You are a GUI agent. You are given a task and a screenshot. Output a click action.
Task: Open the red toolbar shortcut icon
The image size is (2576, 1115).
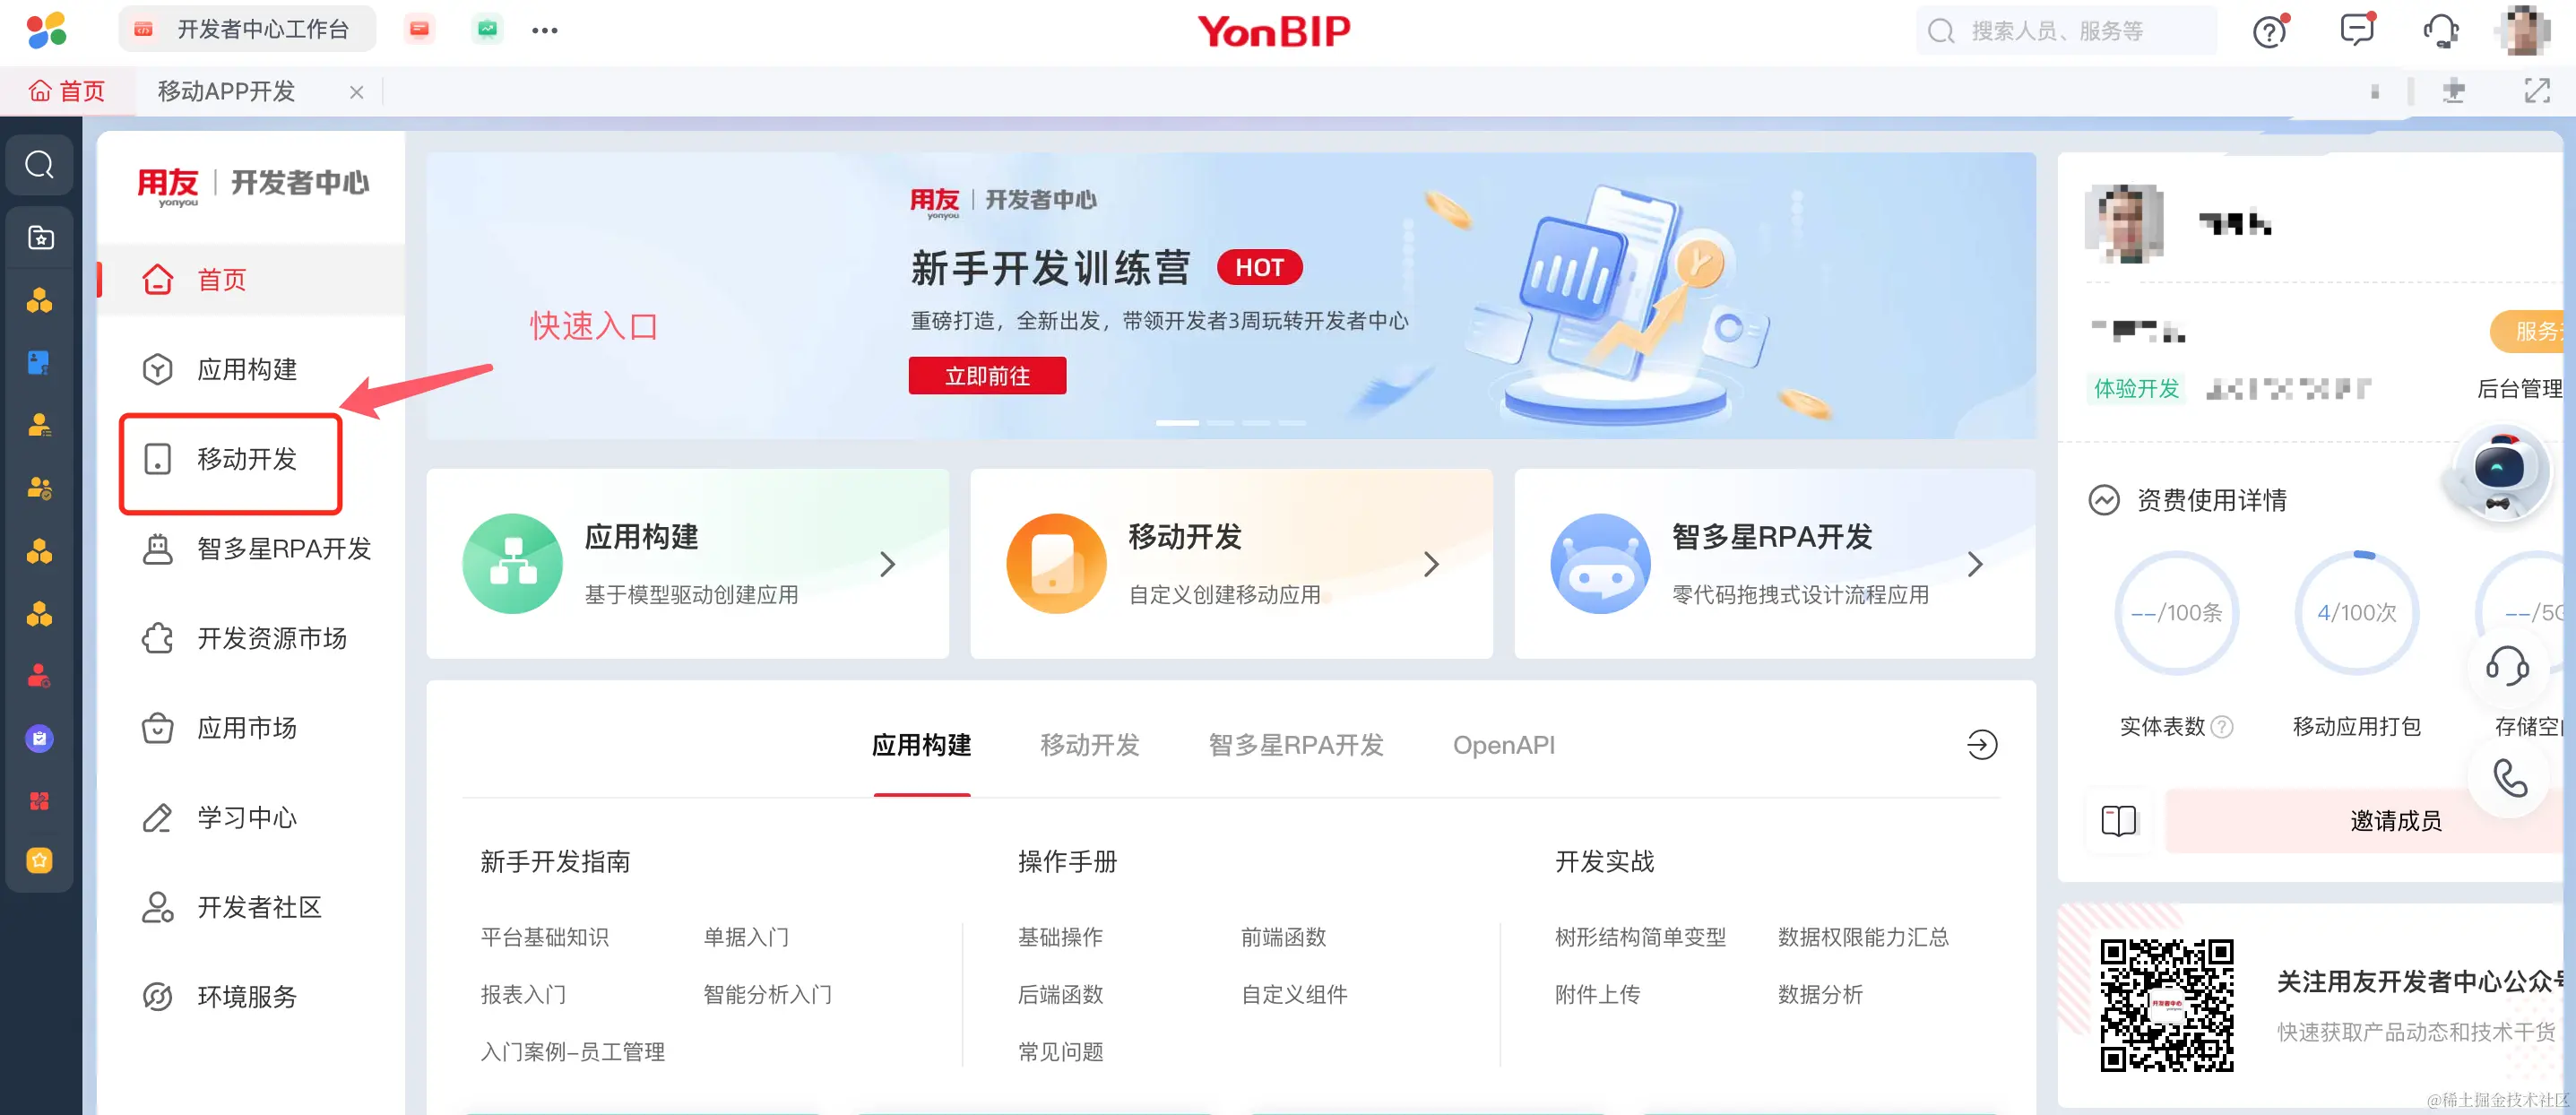click(419, 29)
